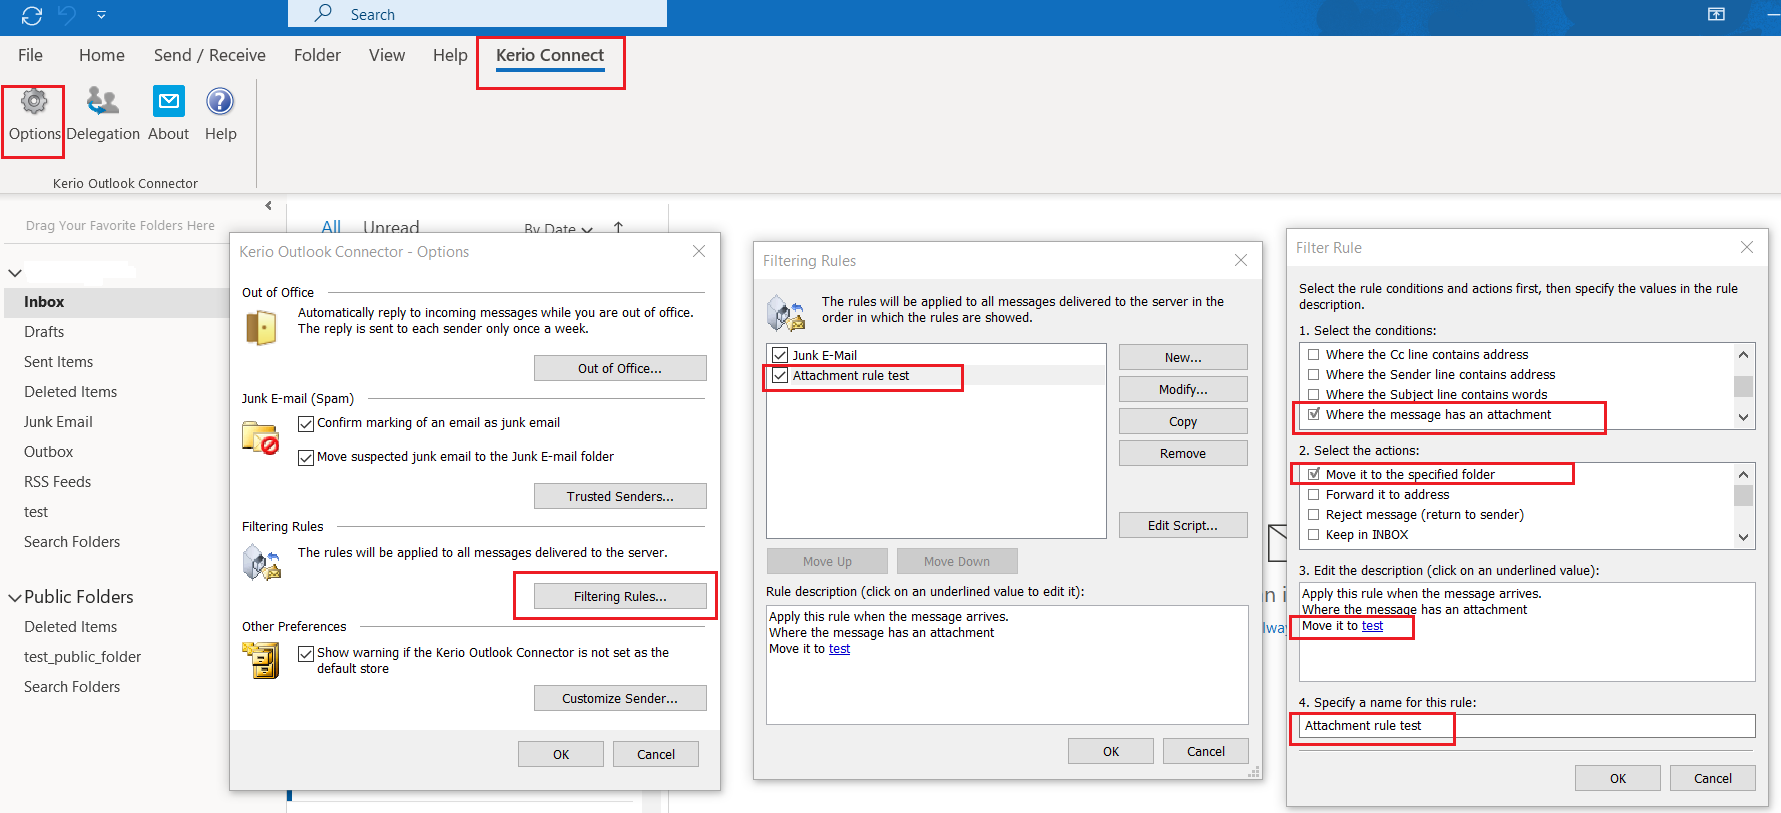The height and width of the screenshot is (813, 1781).
Task: Show Unread messages filter
Action: click(391, 227)
